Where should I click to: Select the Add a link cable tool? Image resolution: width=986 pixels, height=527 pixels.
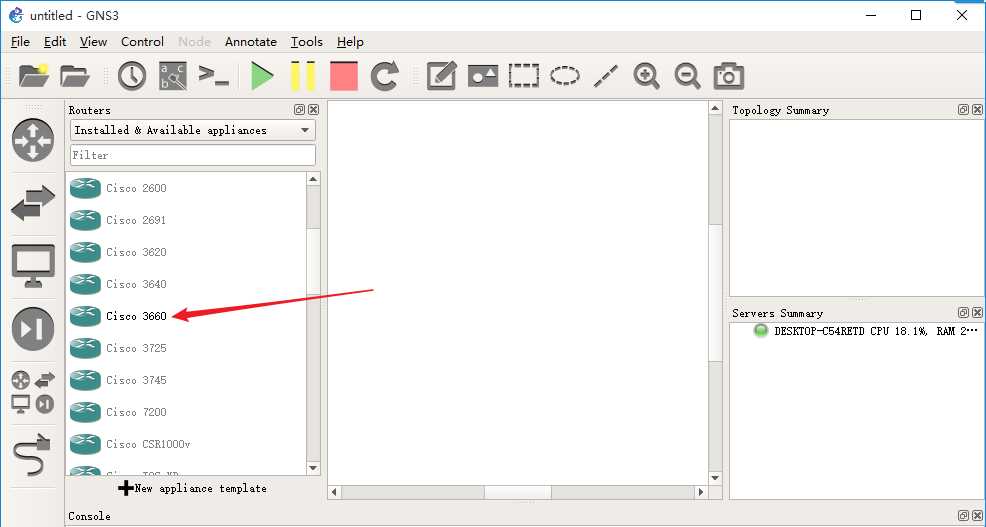pos(33,455)
